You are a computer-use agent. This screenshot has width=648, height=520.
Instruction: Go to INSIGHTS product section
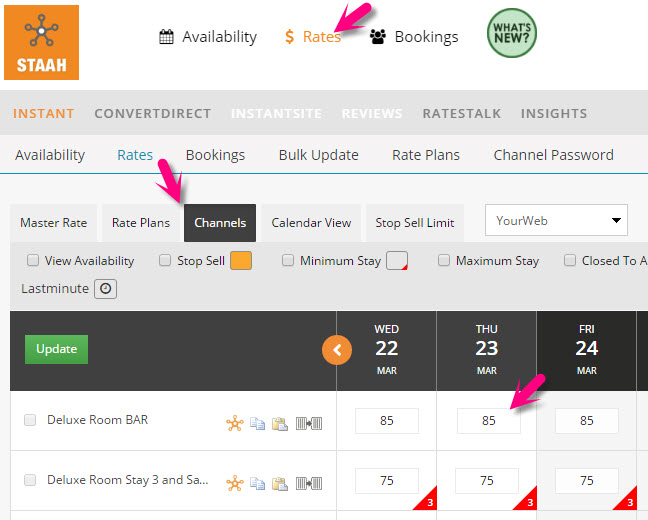point(554,113)
